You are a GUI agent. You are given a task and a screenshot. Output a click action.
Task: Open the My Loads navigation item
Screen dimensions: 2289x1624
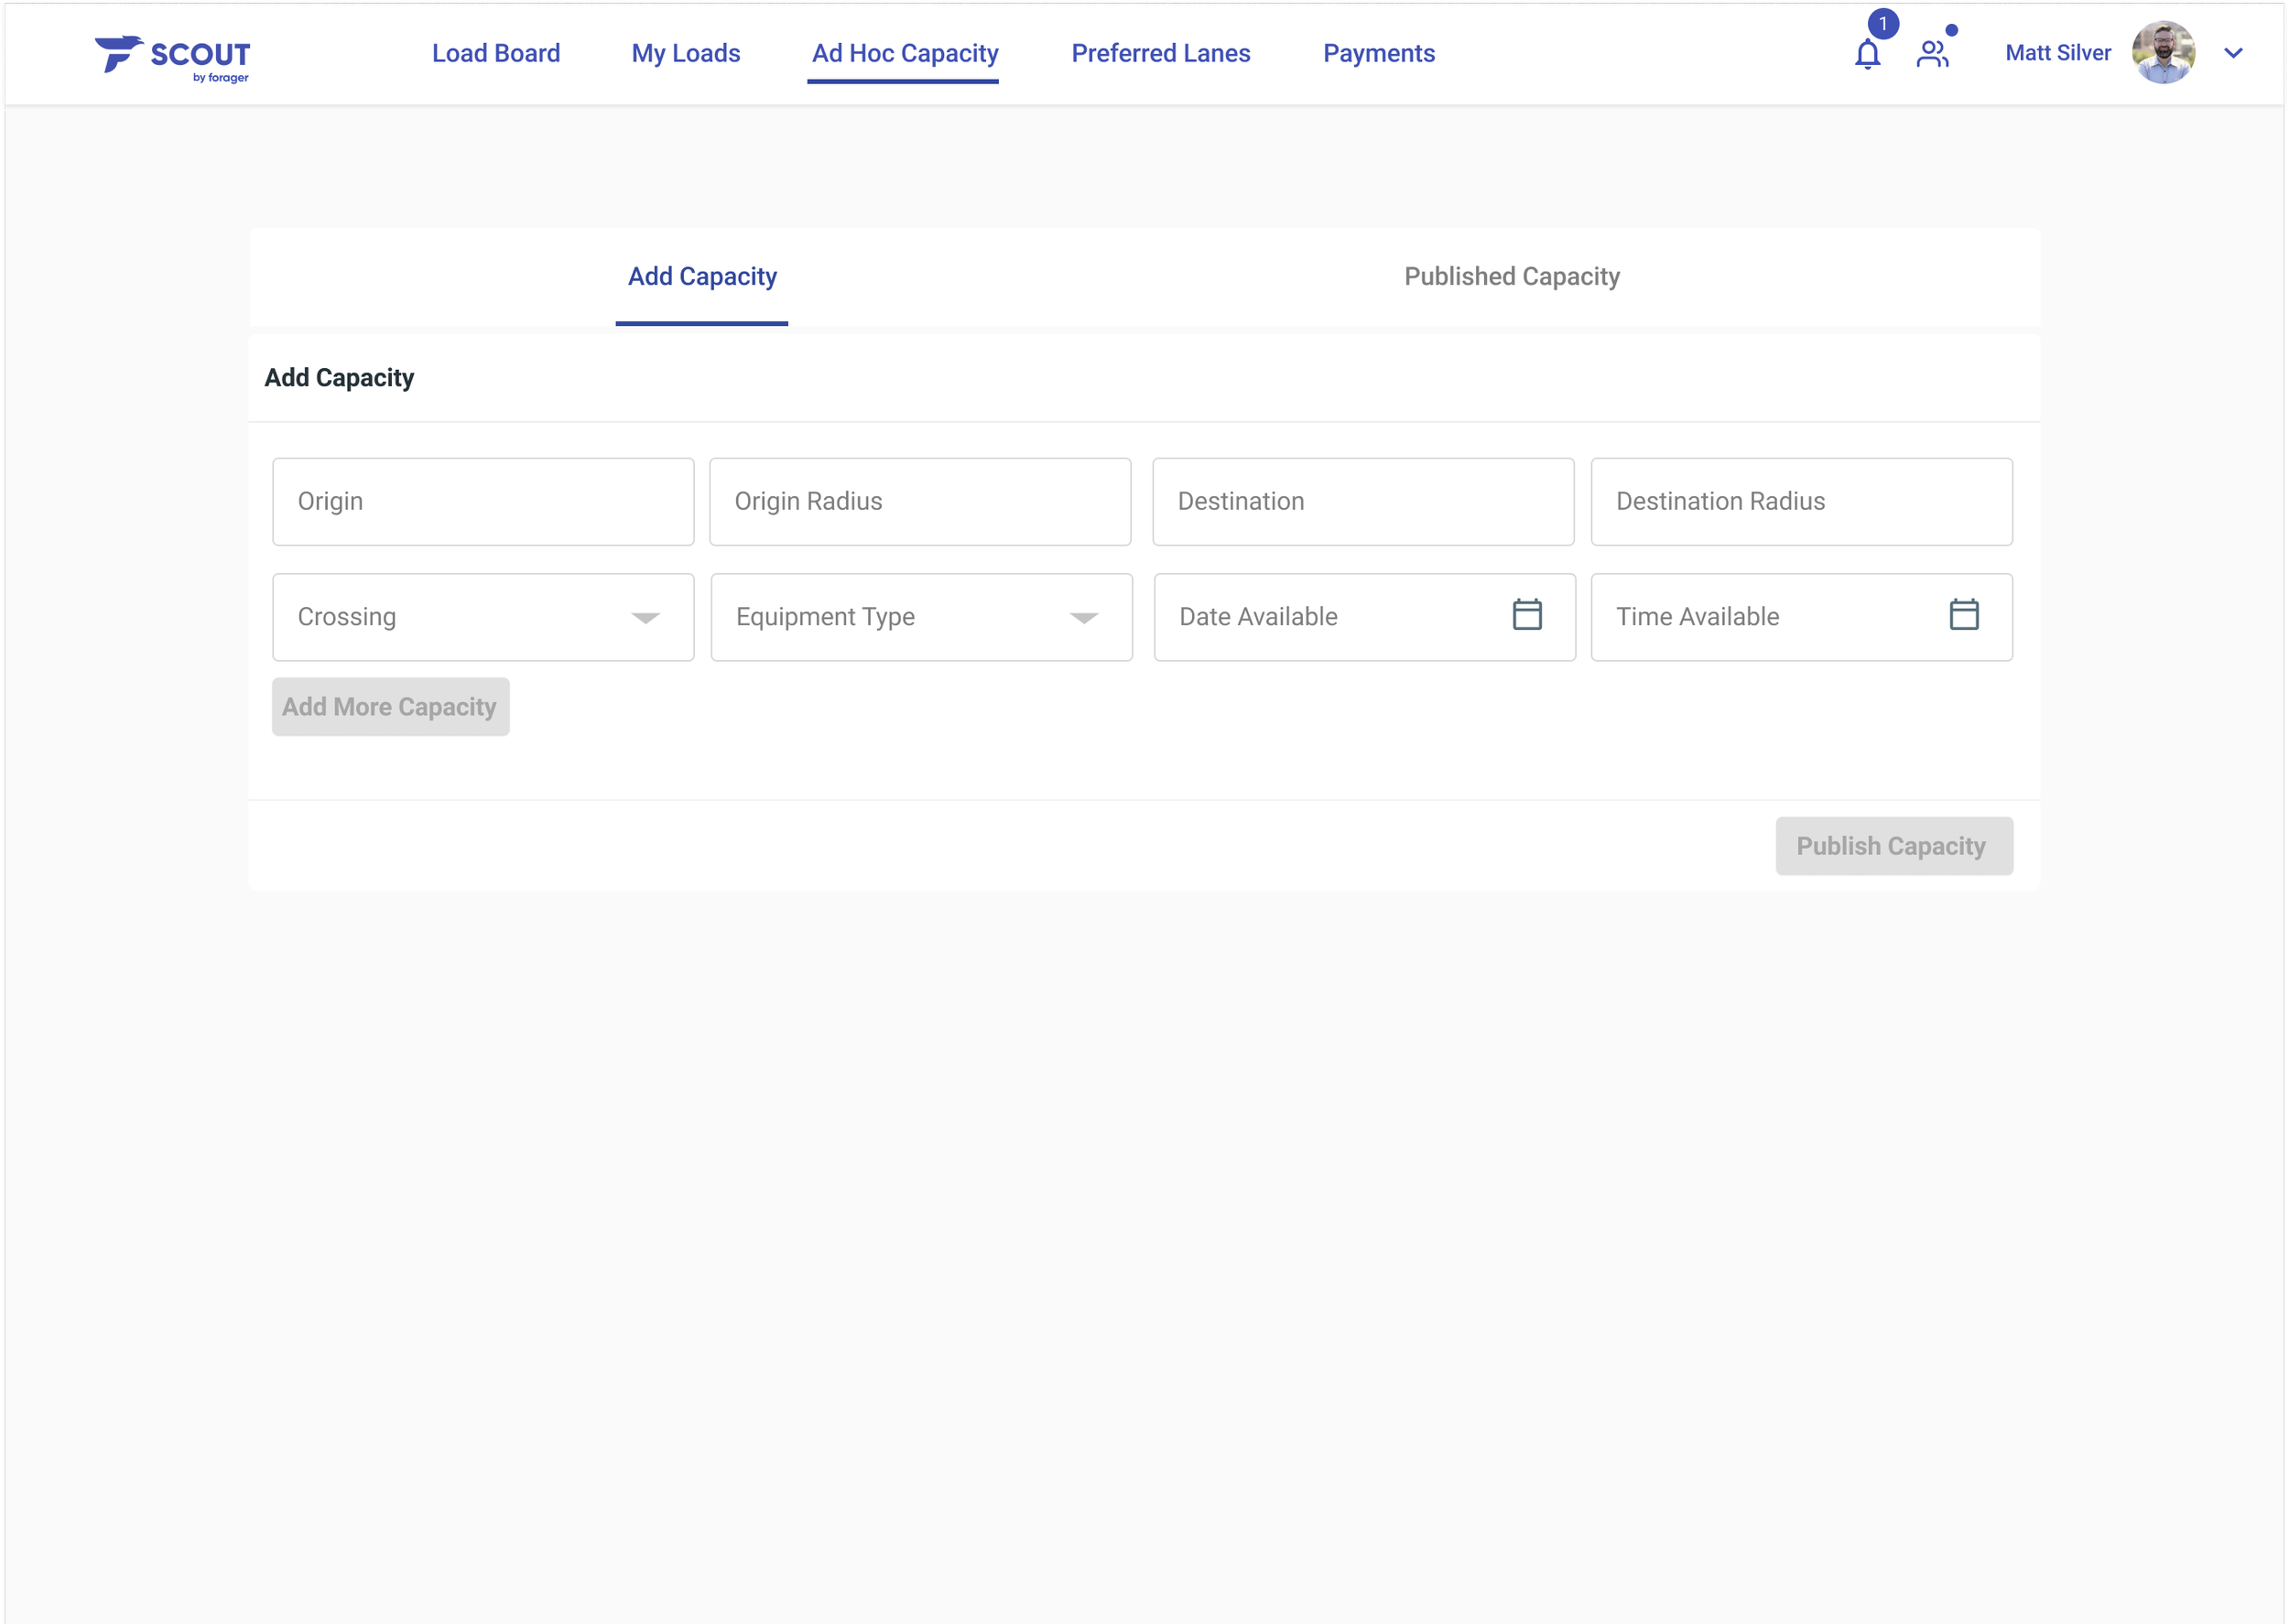686,53
